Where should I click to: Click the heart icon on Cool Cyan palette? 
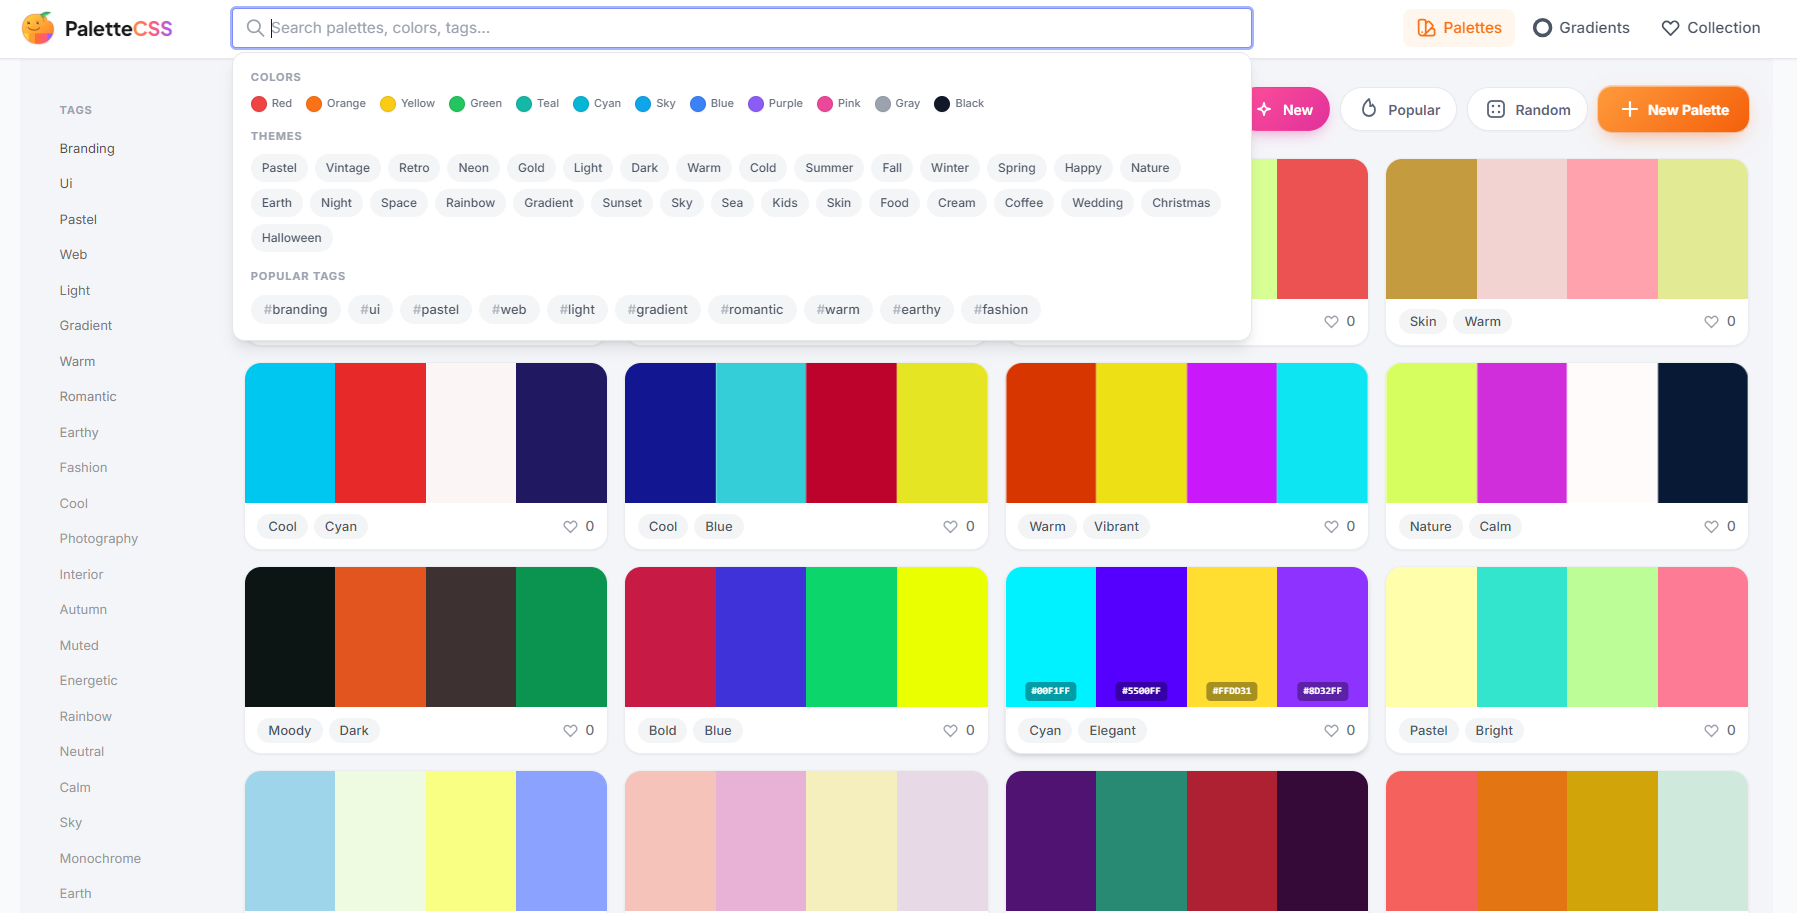(x=570, y=527)
